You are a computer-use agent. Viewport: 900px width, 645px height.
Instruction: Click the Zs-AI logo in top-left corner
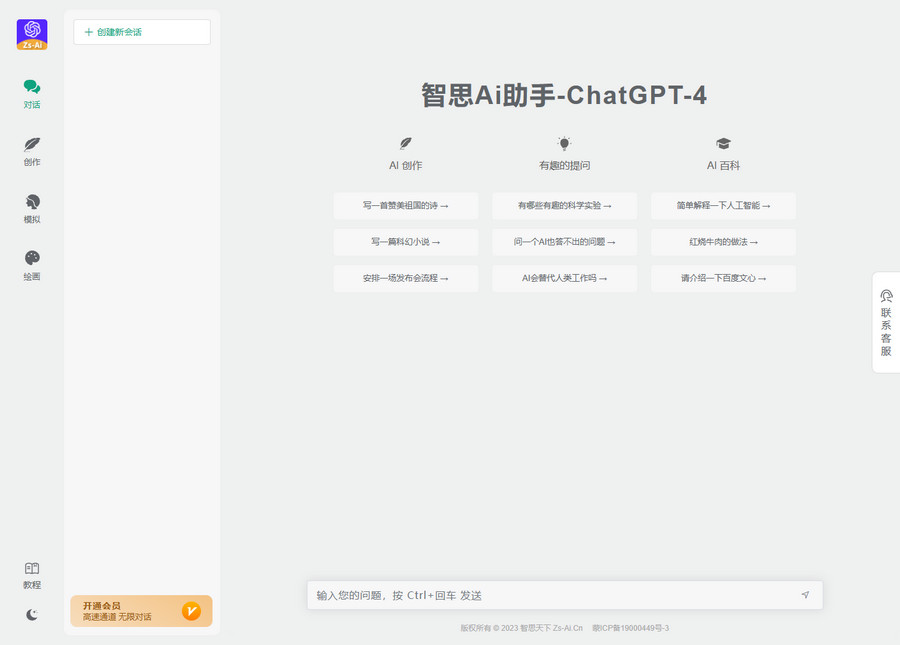tap(31, 33)
